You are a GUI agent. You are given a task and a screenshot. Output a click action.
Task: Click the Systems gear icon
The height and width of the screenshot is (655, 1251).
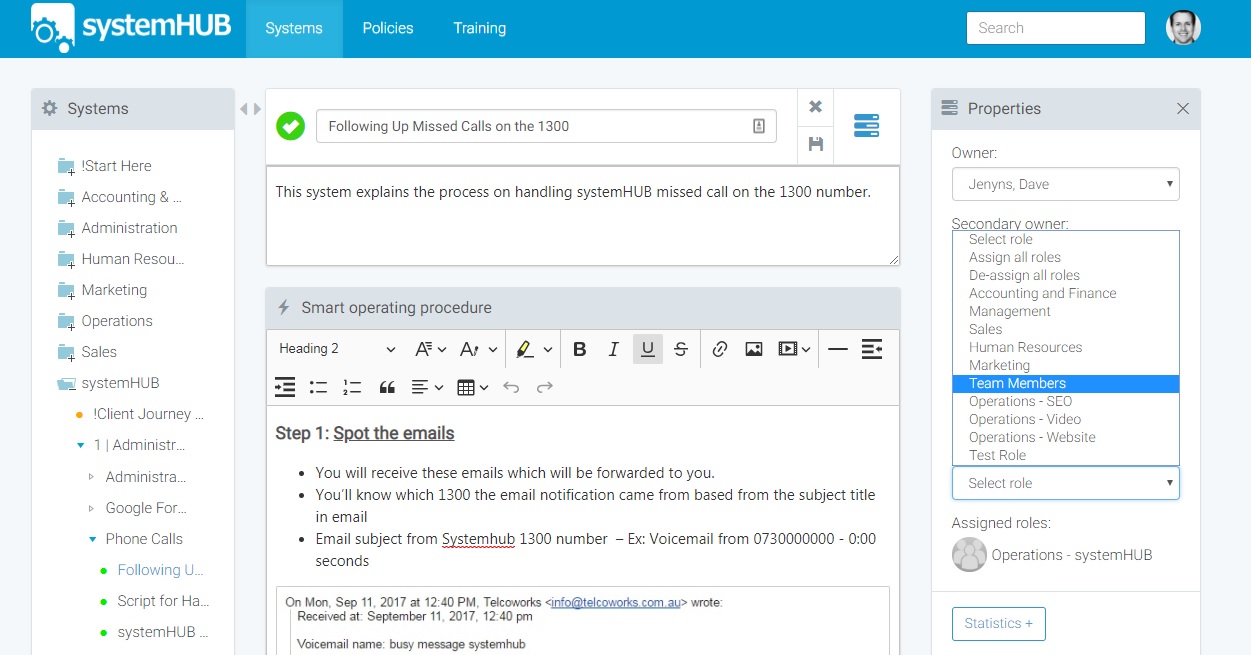(50, 108)
